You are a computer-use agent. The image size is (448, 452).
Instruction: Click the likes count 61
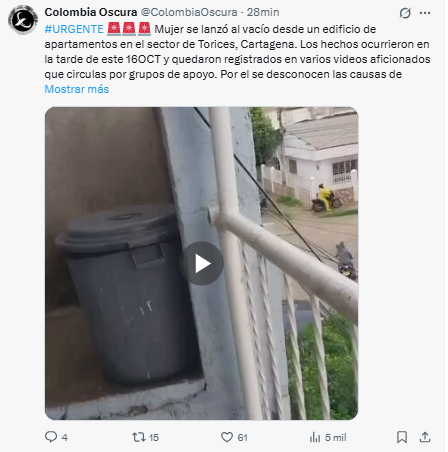point(242,437)
